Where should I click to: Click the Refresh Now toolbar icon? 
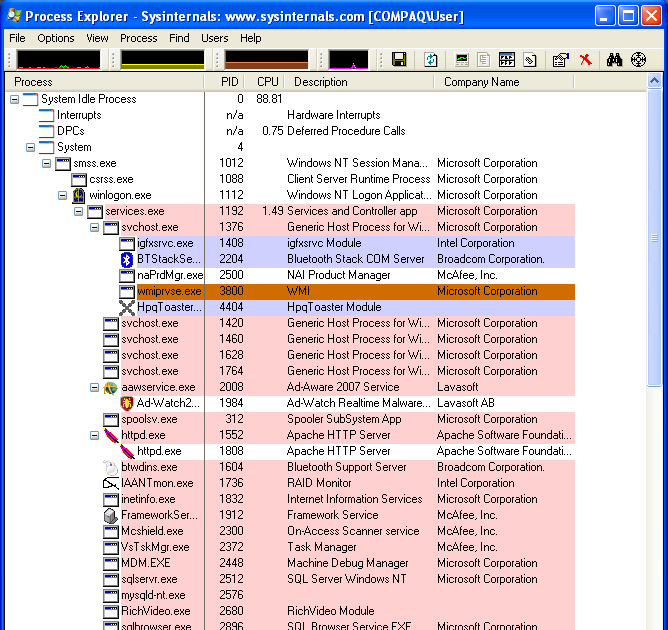point(430,60)
